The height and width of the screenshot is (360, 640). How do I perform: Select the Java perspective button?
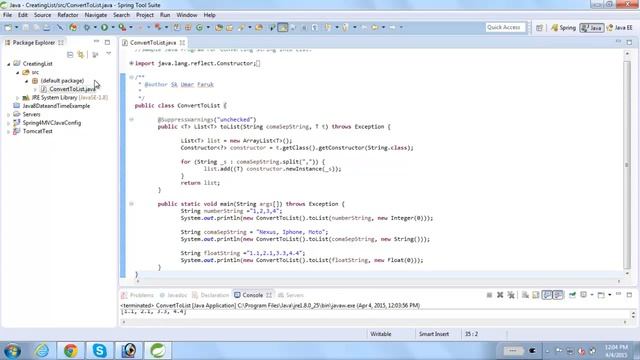click(591, 28)
